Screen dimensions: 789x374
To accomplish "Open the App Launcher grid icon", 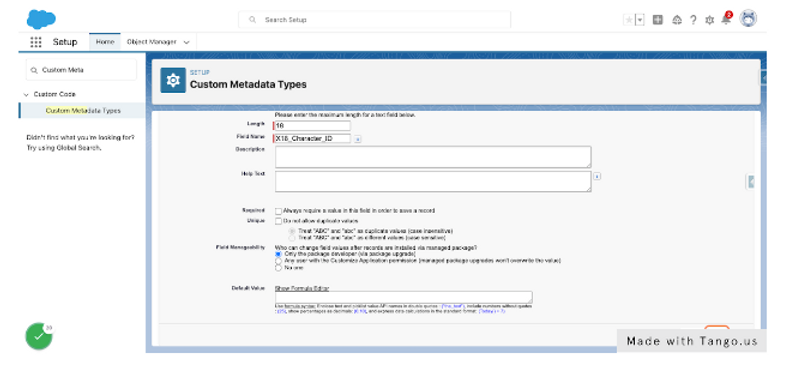I will 36,42.
